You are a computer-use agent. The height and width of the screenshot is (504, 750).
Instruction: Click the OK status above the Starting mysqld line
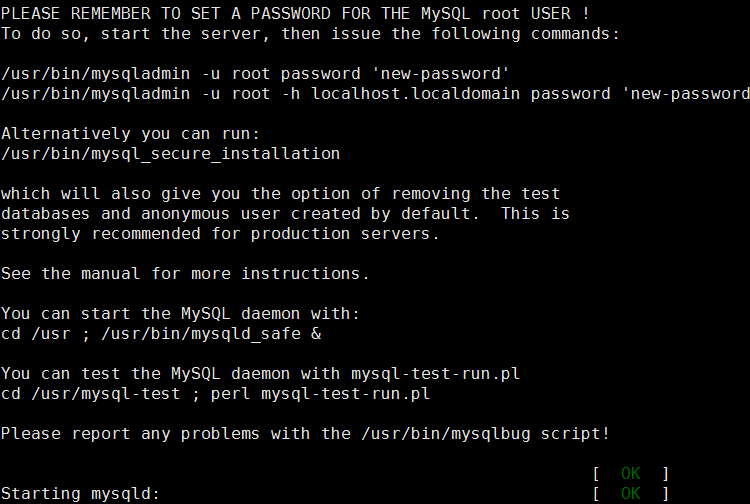click(630, 473)
